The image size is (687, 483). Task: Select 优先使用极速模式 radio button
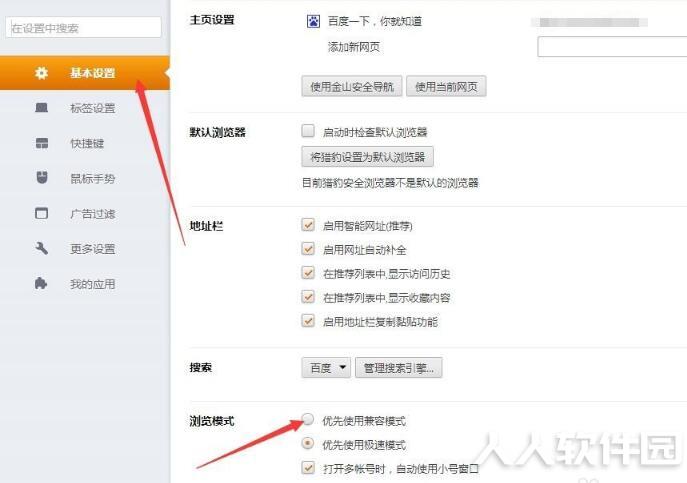pos(308,444)
